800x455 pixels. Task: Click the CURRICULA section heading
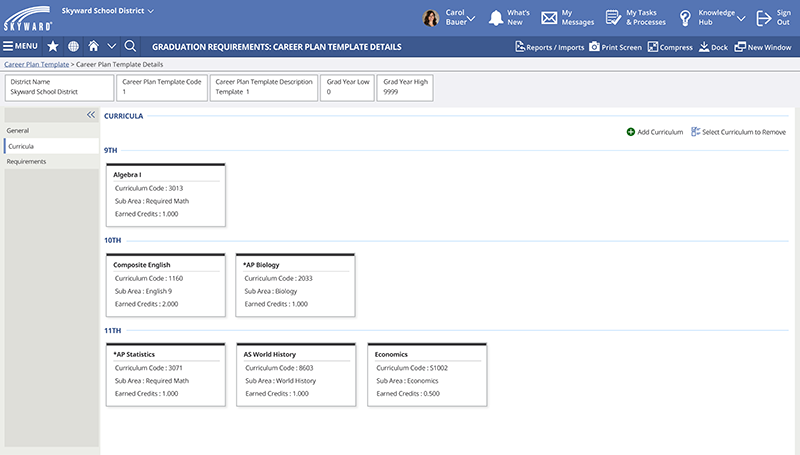(x=123, y=116)
